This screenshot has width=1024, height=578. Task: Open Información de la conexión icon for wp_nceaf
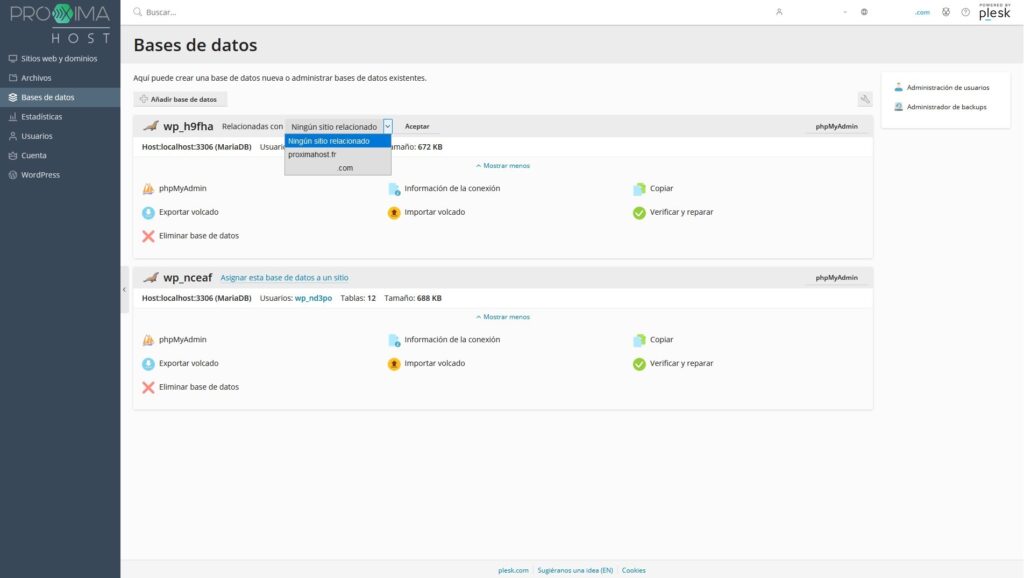click(394, 340)
